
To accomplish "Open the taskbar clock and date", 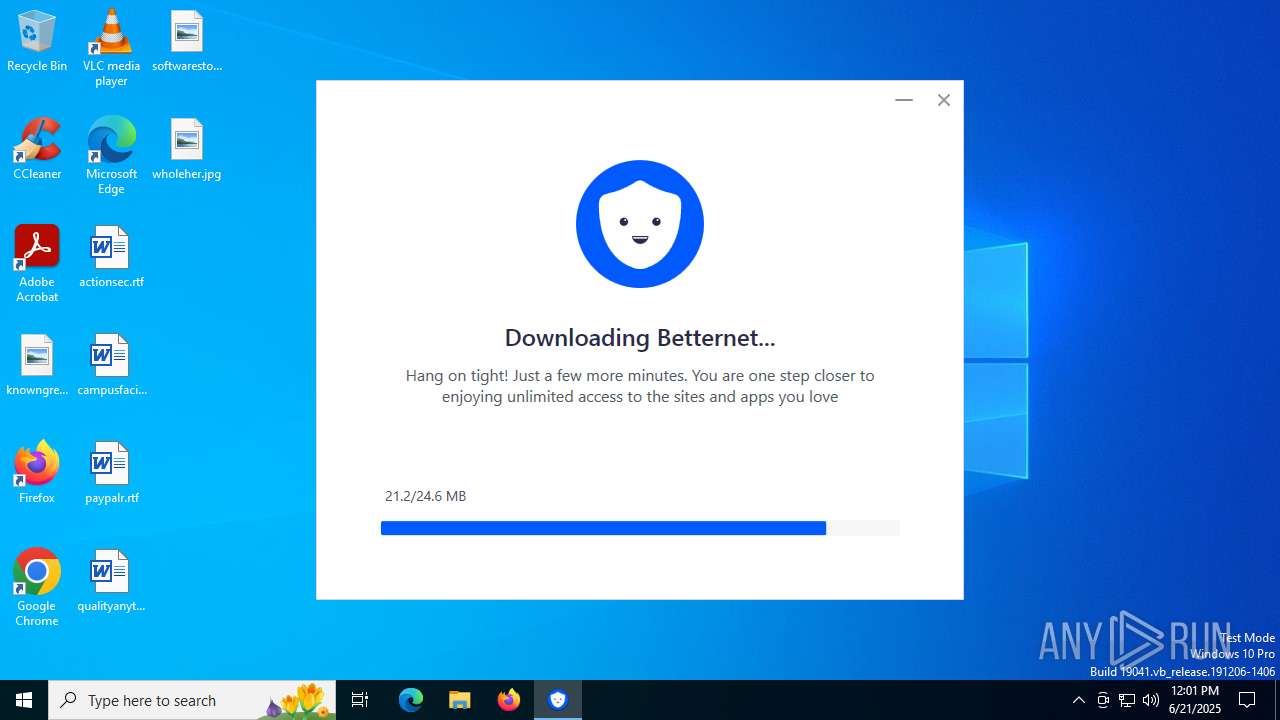I will [1195, 700].
